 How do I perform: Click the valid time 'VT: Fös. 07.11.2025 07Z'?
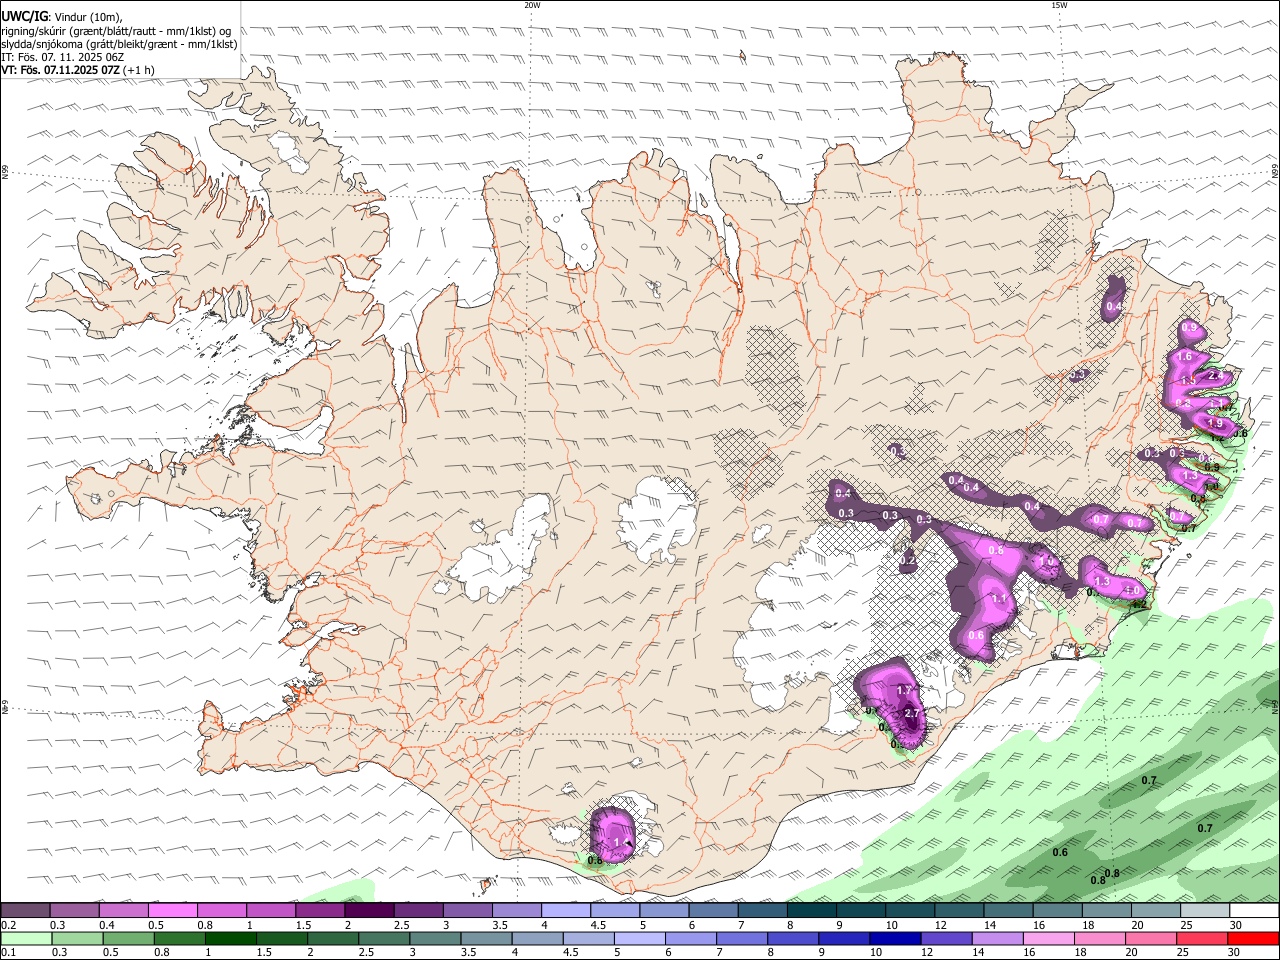tap(61, 70)
